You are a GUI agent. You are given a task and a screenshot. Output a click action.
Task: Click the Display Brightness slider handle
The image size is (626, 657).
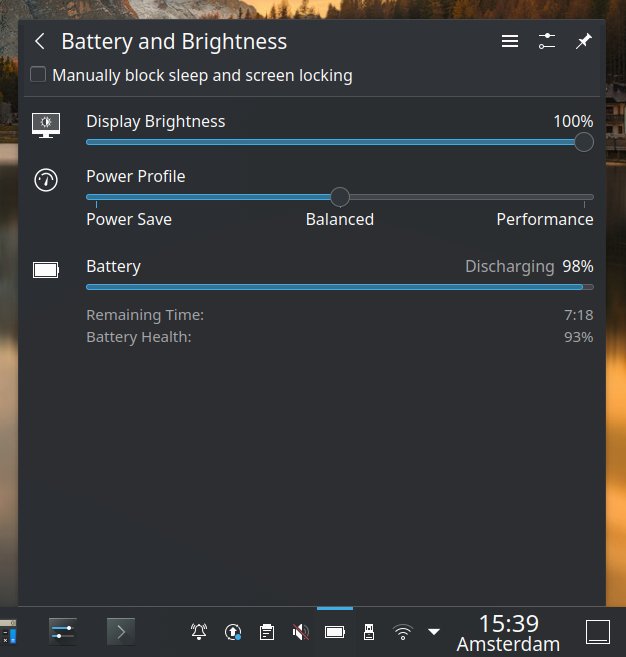pos(584,142)
